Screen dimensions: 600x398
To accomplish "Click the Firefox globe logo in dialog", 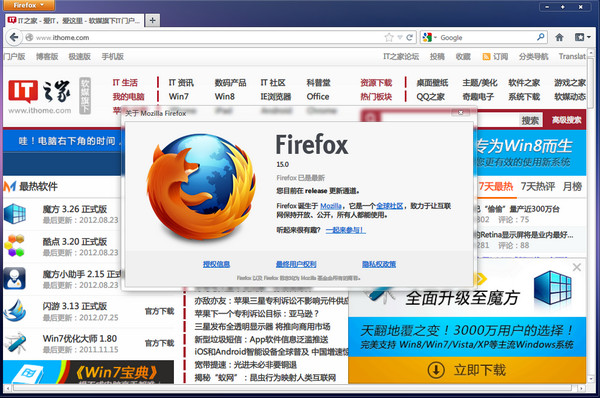I will pos(201,186).
